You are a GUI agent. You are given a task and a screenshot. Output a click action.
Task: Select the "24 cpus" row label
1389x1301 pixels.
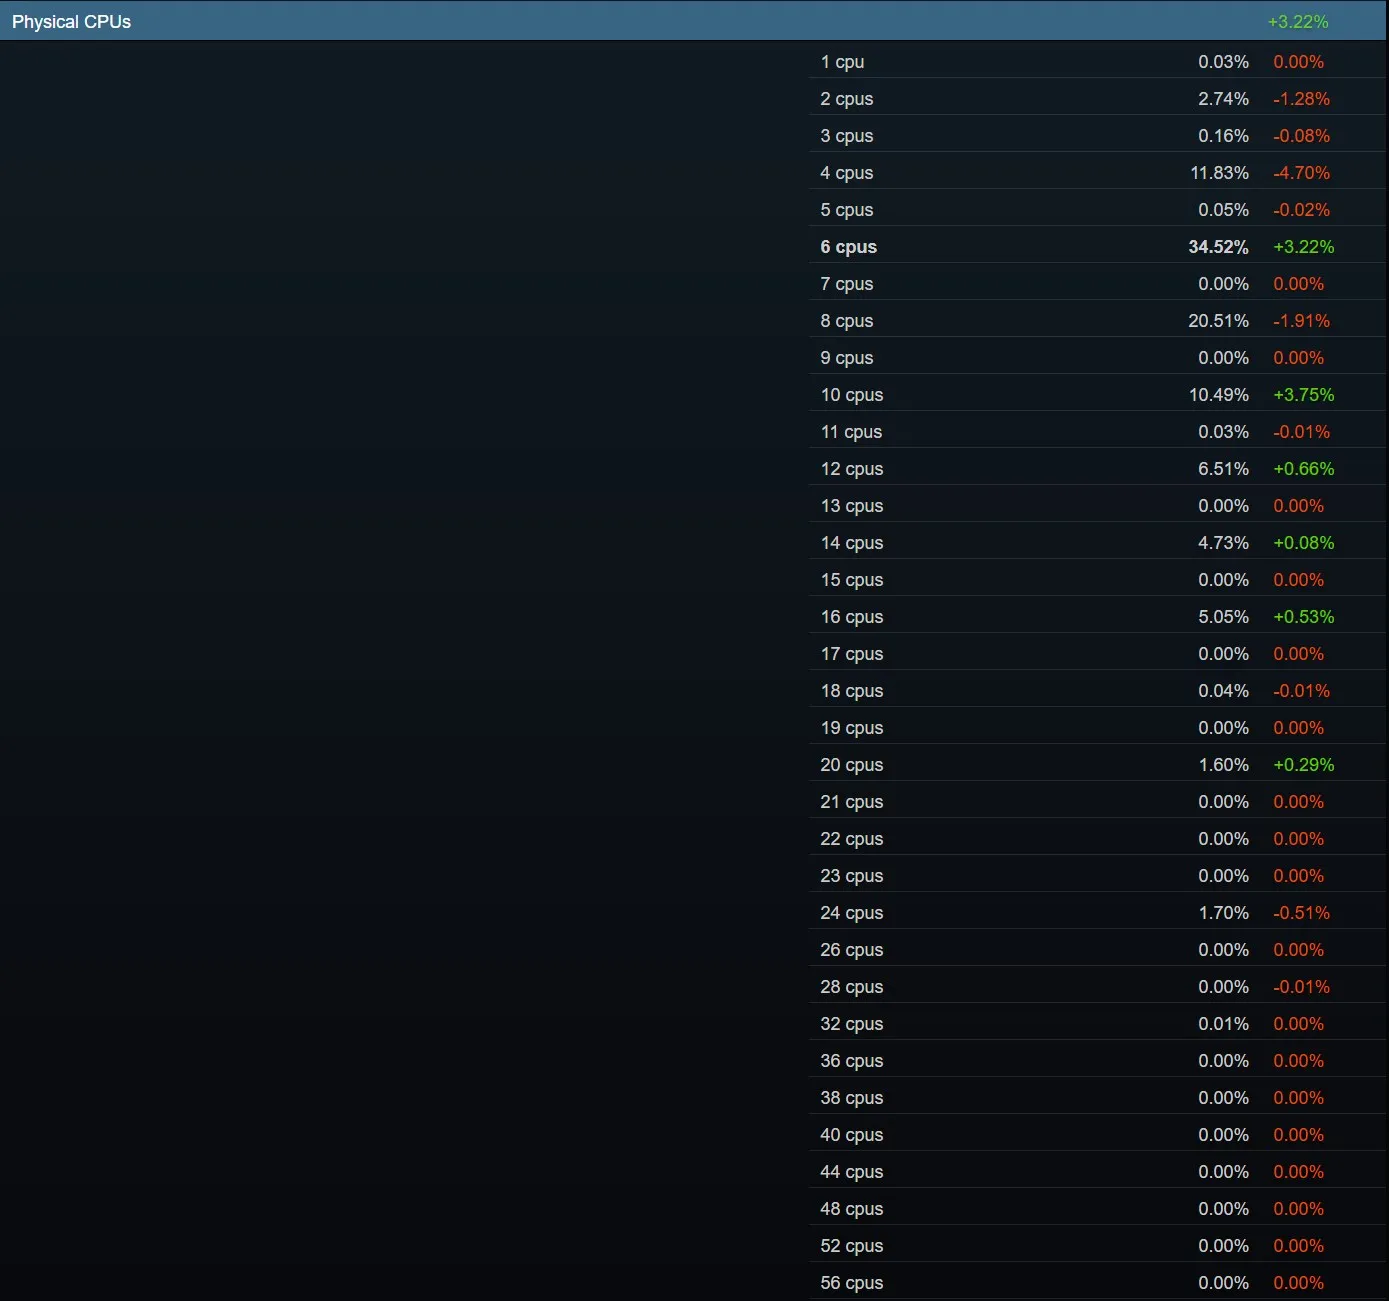point(852,913)
